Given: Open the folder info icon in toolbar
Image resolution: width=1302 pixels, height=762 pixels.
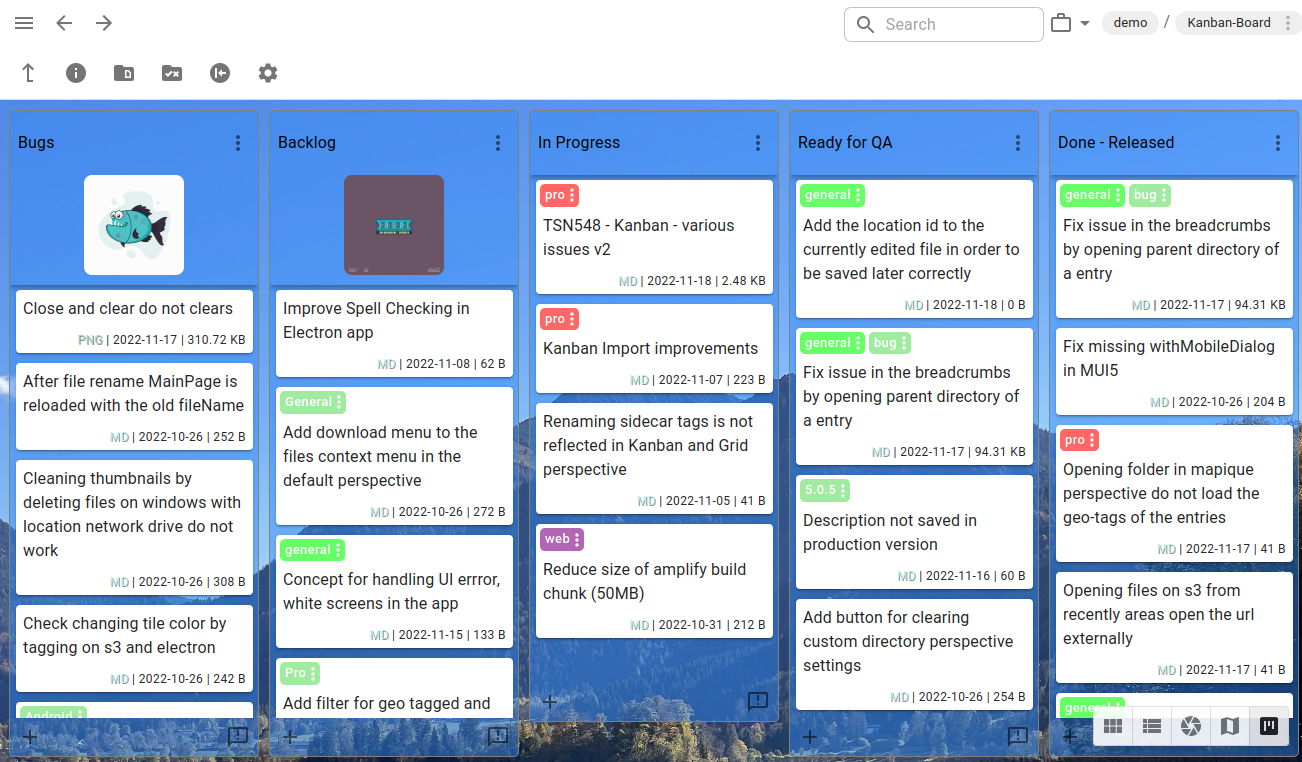Looking at the screenshot, I should coord(76,72).
